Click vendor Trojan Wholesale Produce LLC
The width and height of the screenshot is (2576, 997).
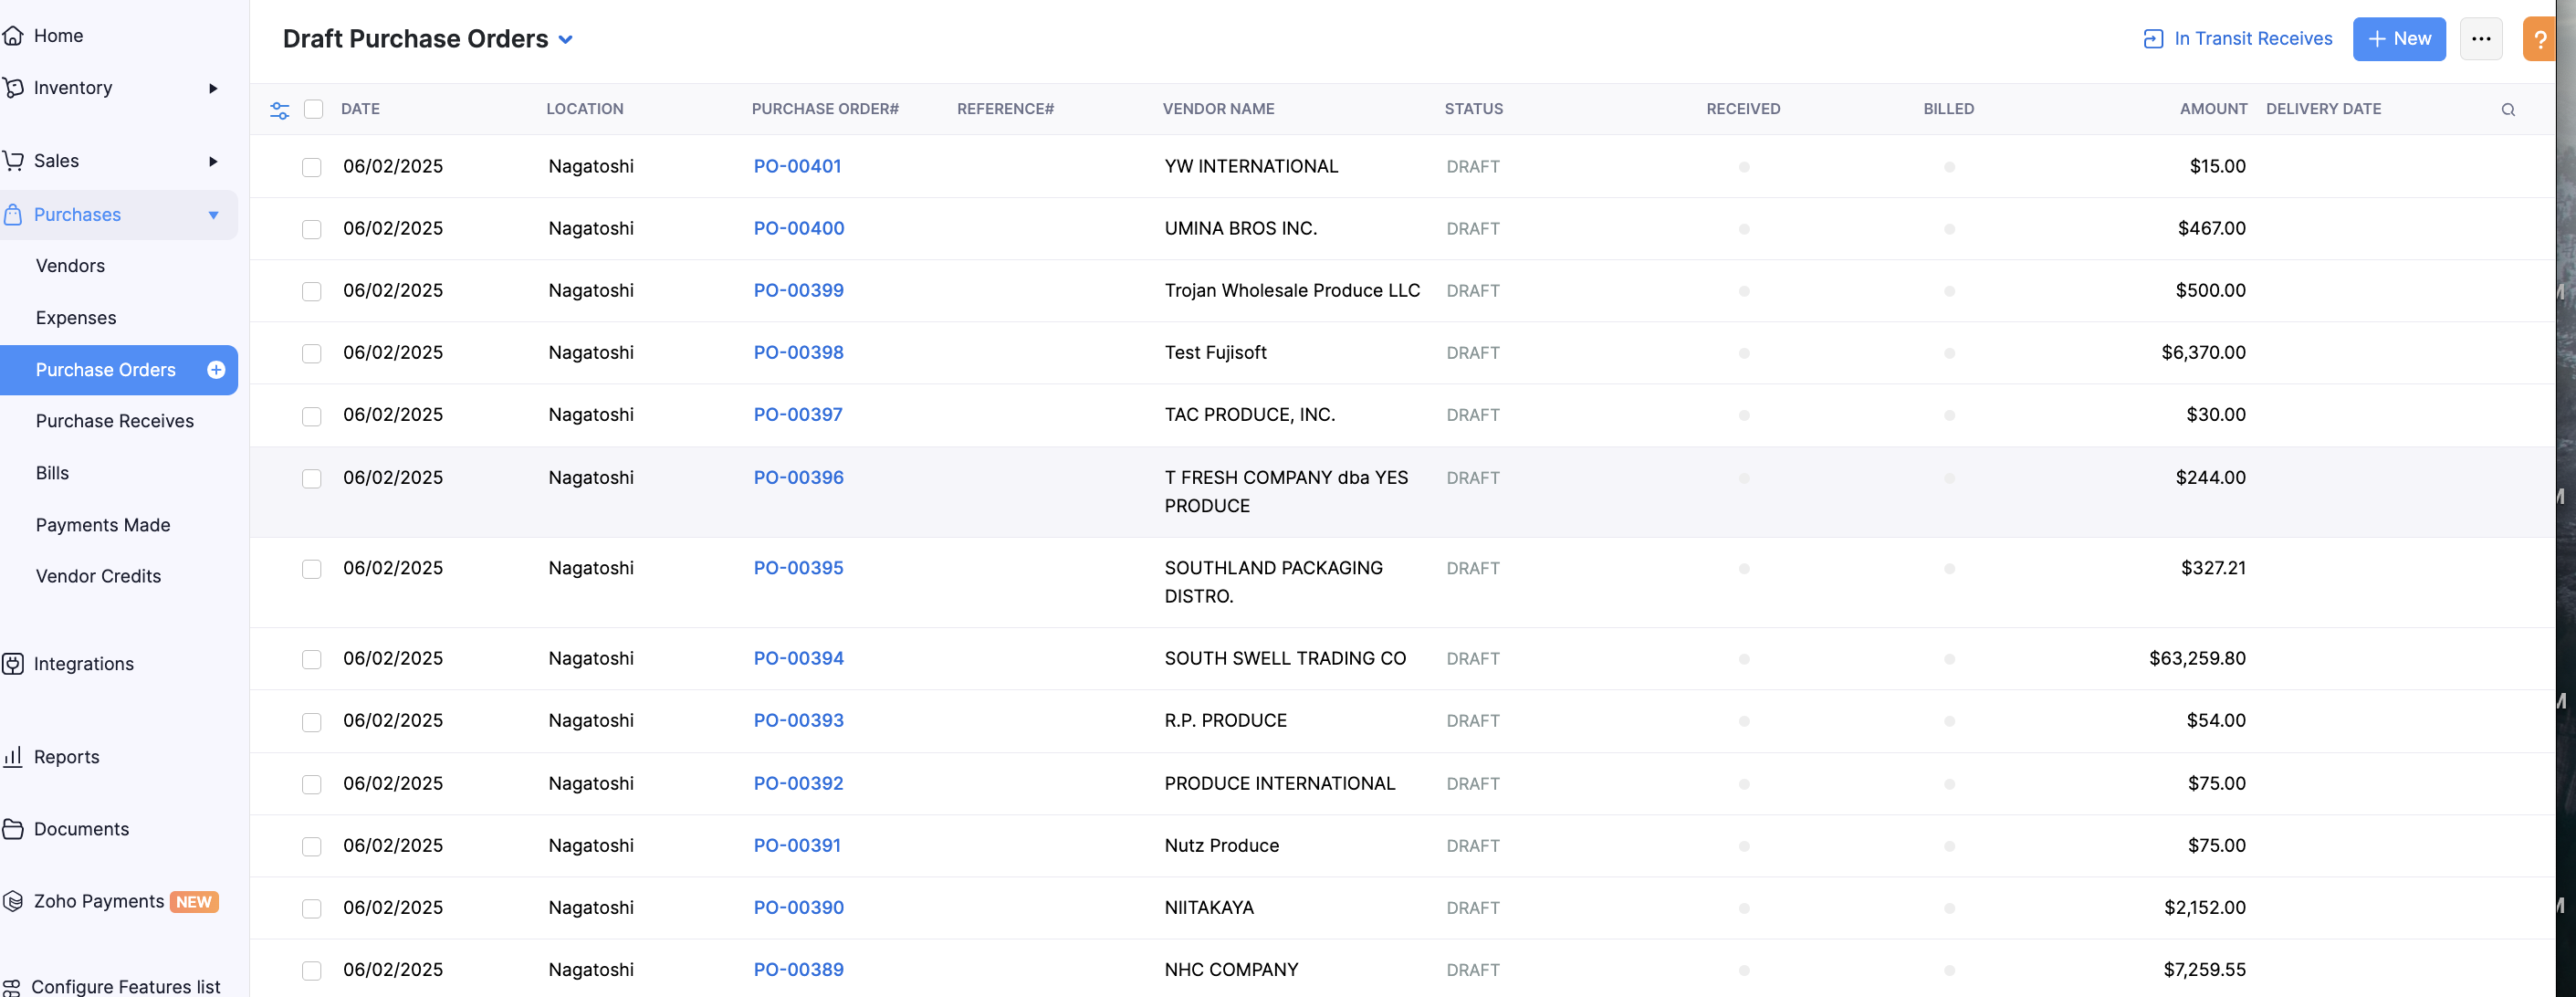[1292, 290]
